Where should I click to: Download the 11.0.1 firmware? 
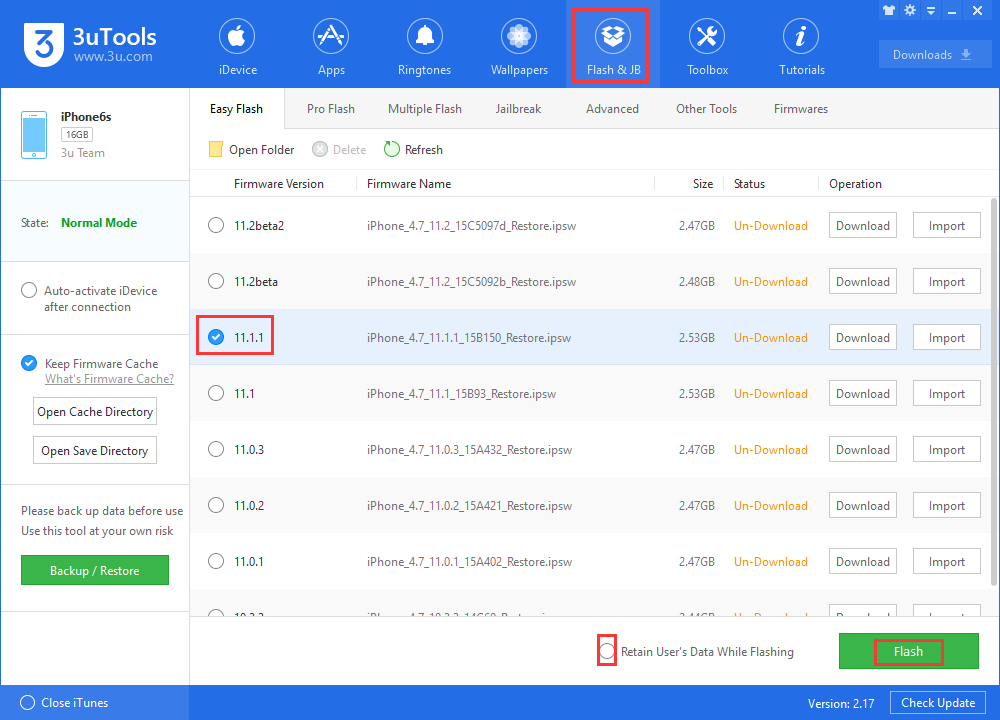(863, 562)
